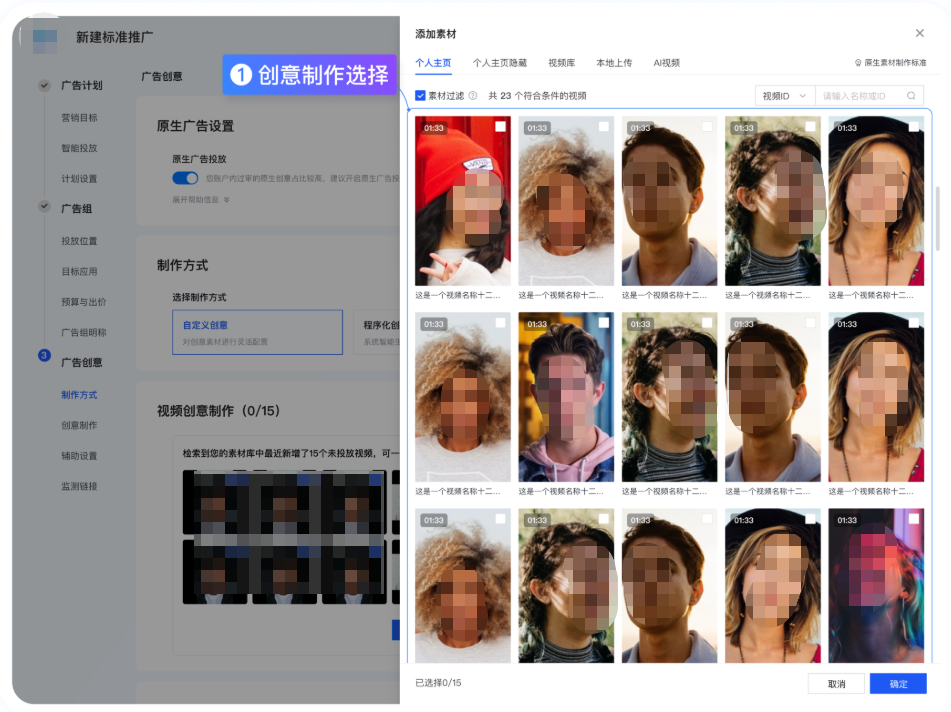Click the 请输入名称或ID search field
This screenshot has width=951, height=712.
pos(858,96)
